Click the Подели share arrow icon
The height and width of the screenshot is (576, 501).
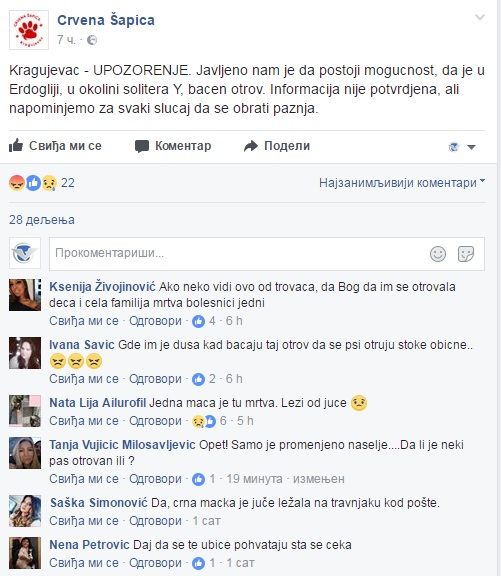point(251,146)
